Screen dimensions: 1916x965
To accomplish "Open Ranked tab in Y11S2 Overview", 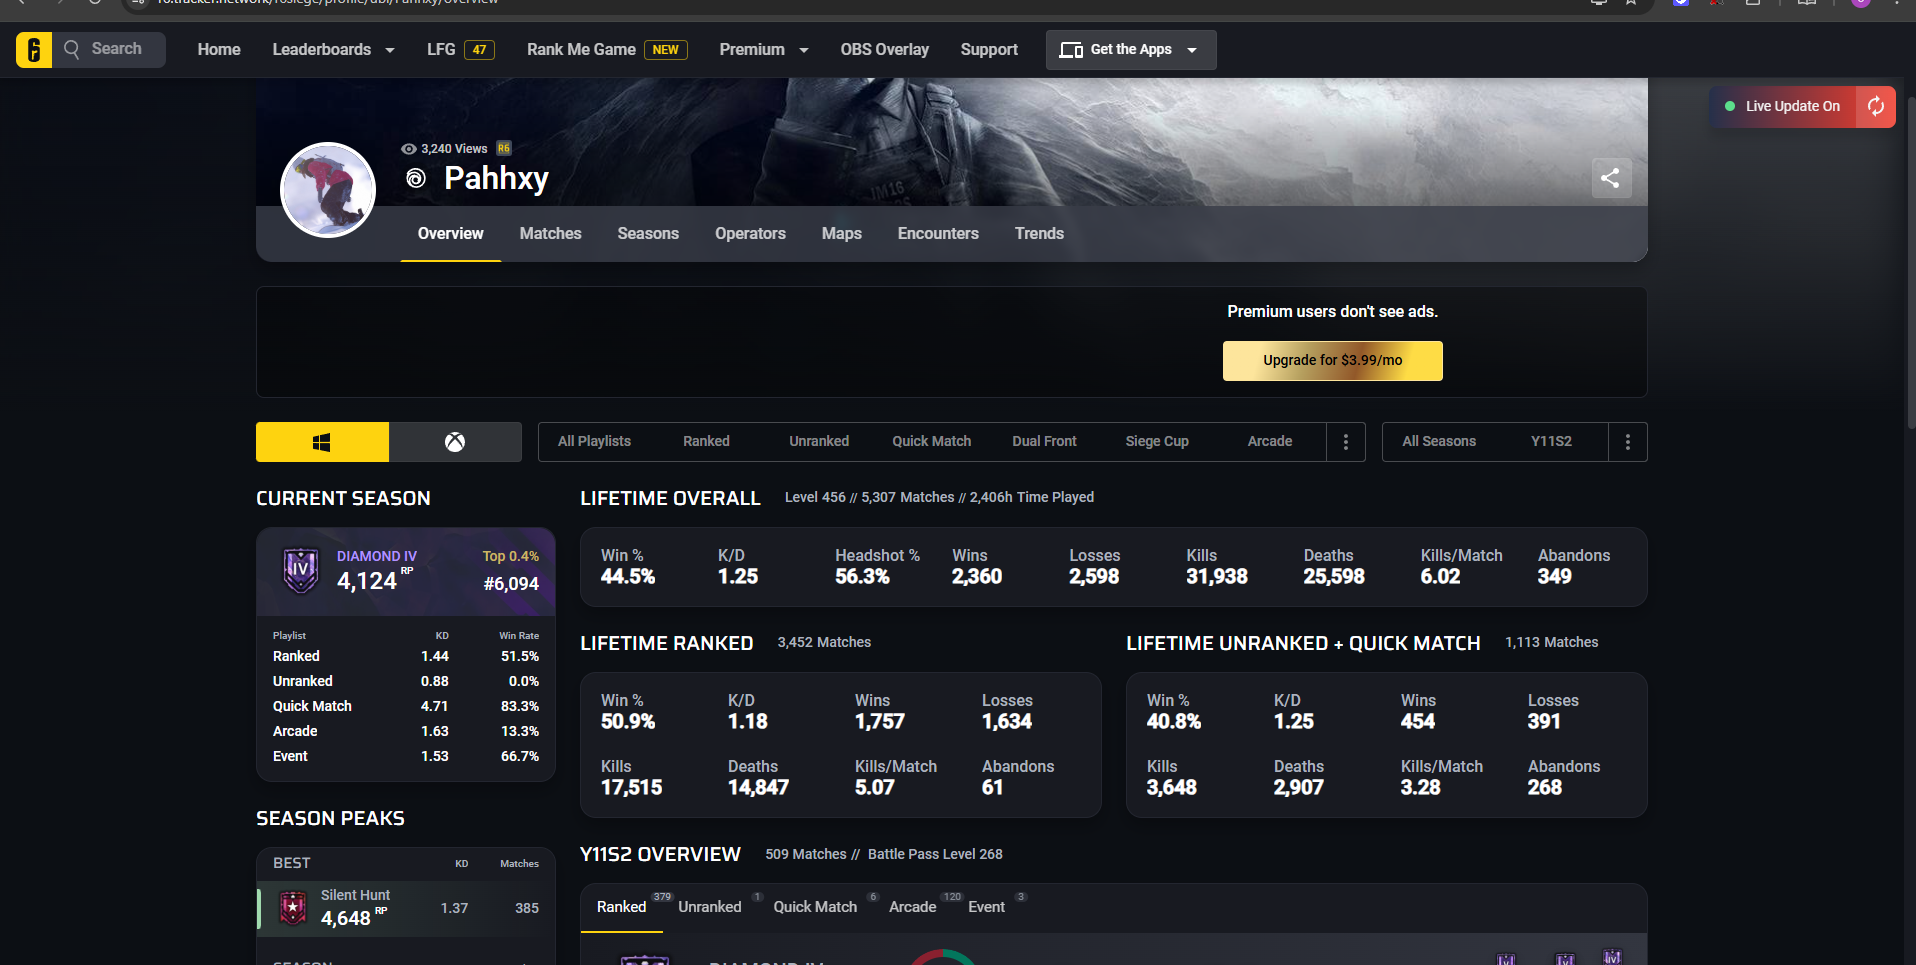I will (x=622, y=907).
